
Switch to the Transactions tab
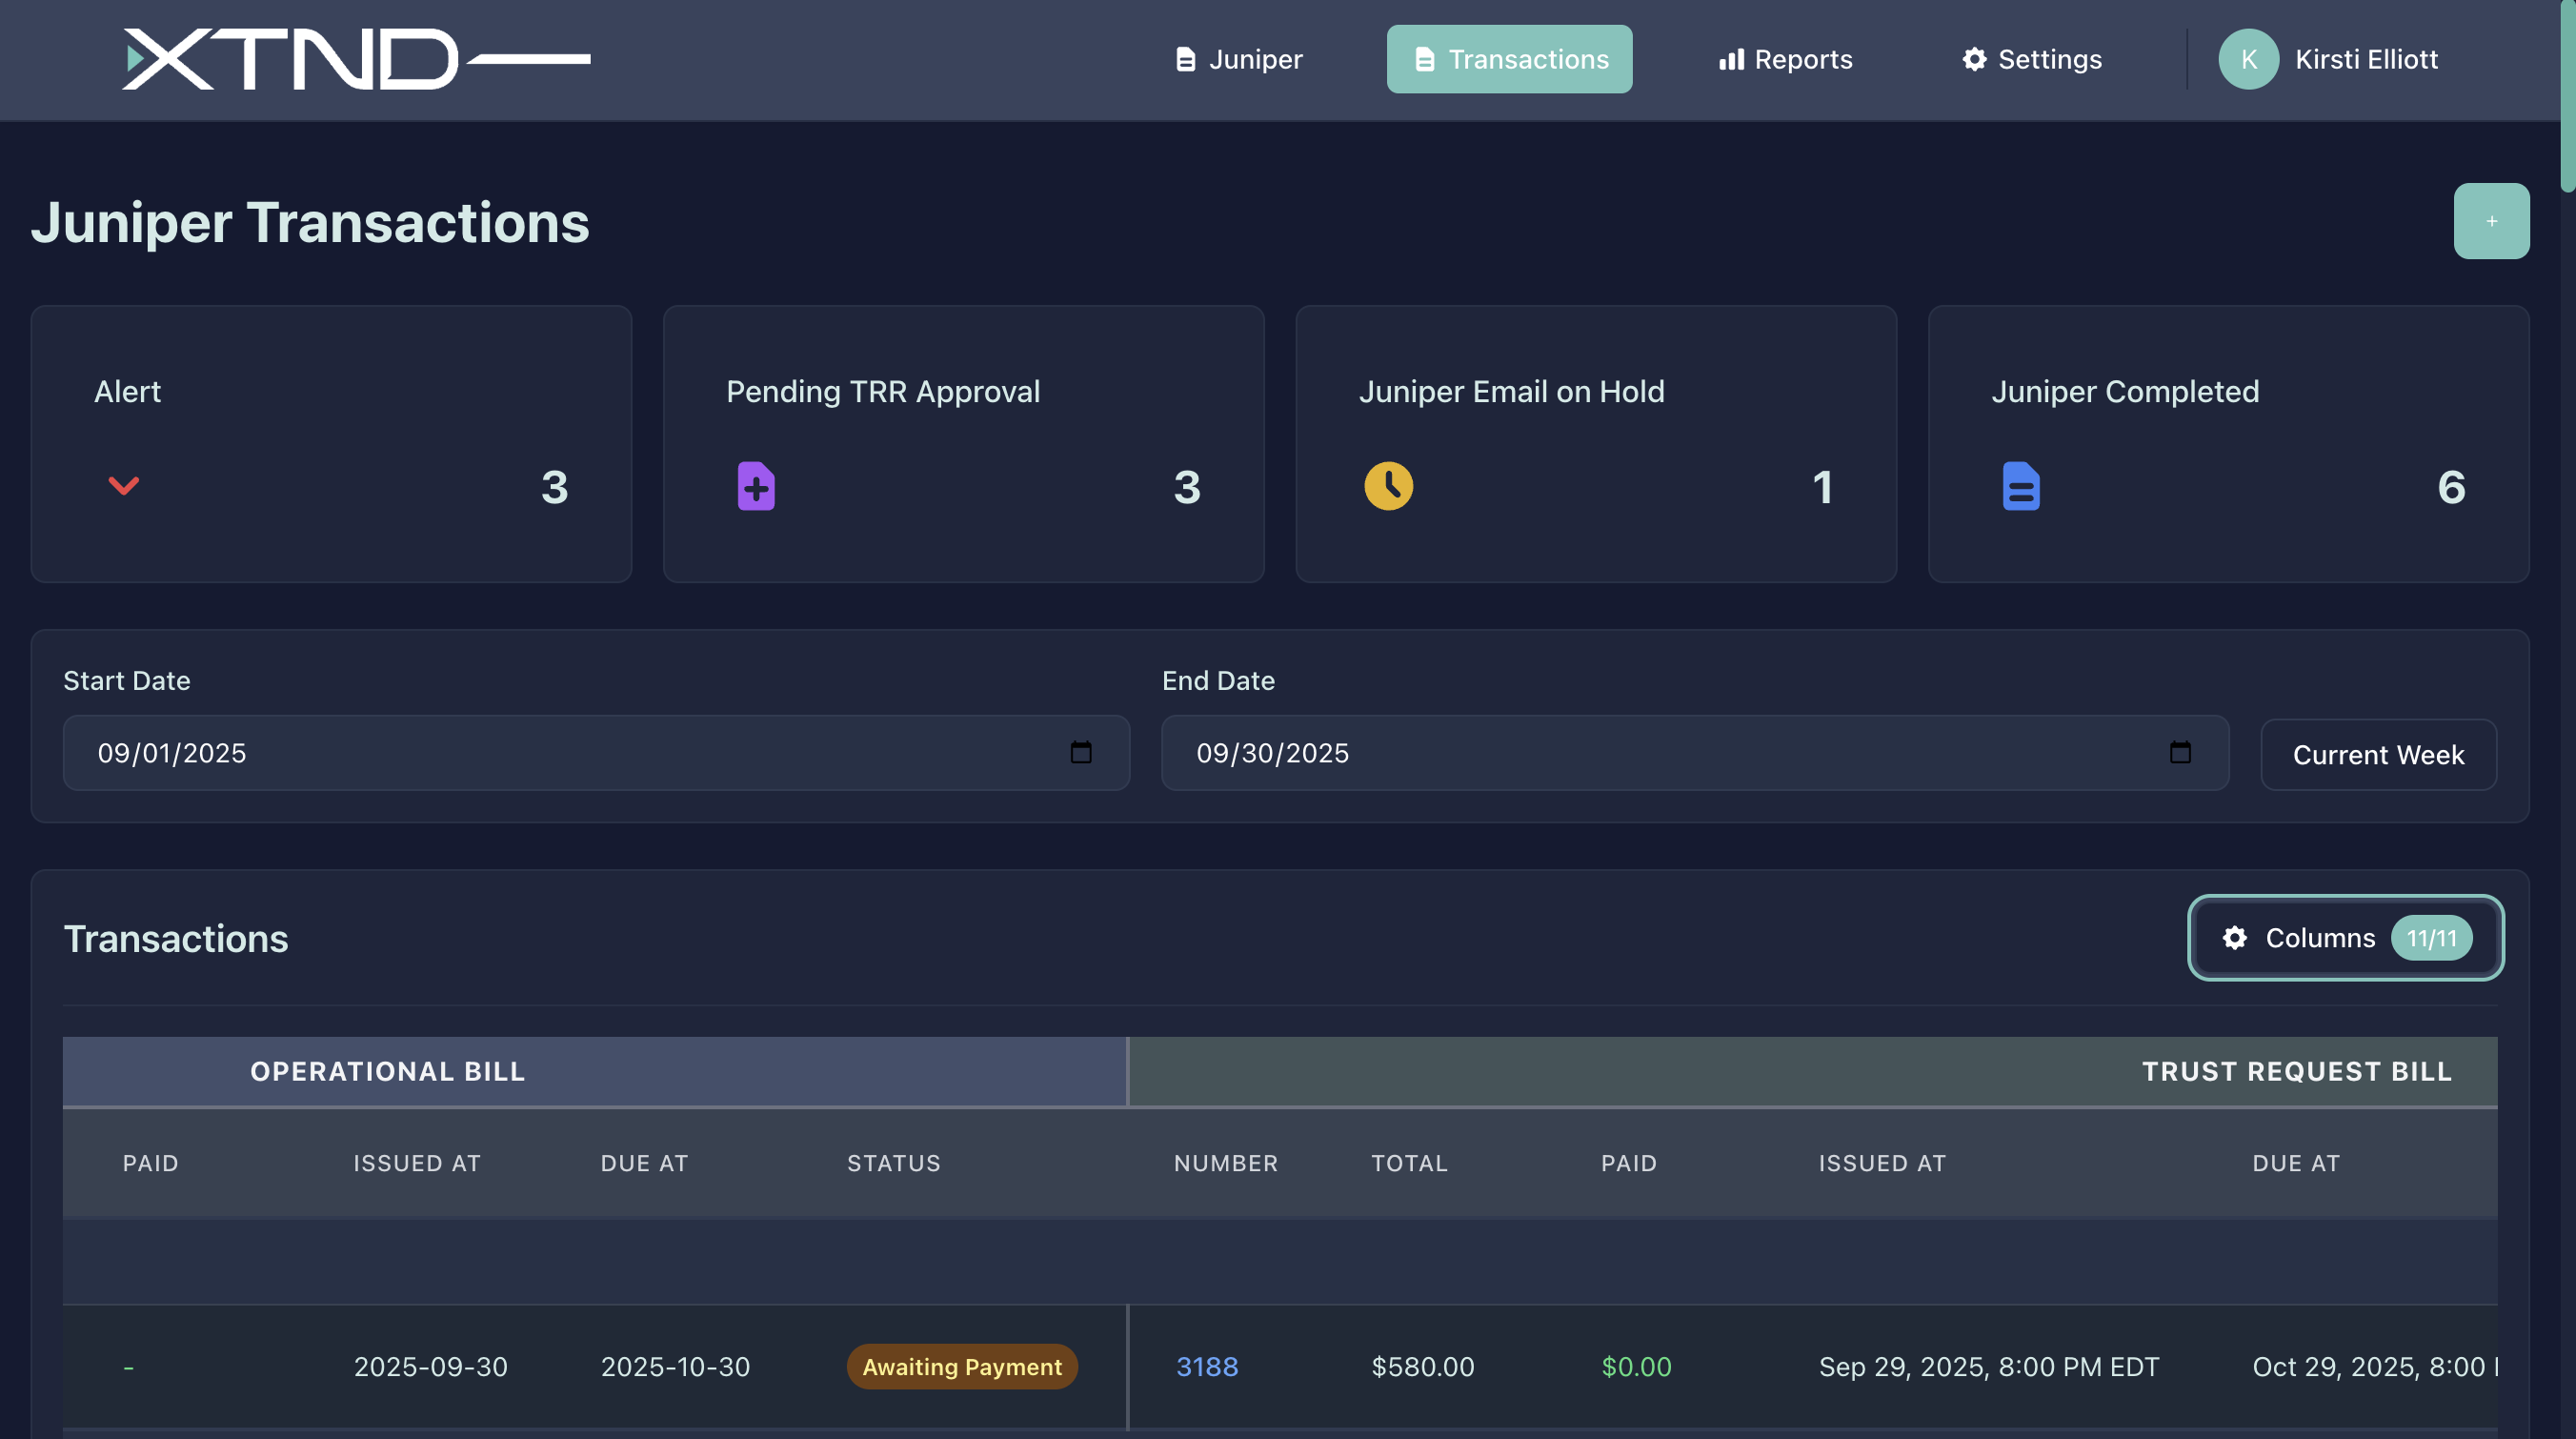click(x=1509, y=58)
